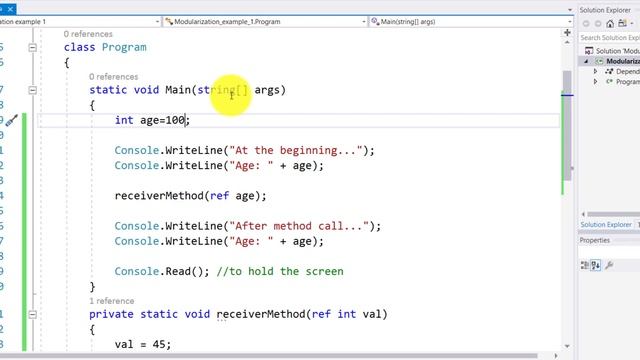The image size is (640, 360).
Task: Click the screwdriver quick actions icon
Action: (11, 120)
